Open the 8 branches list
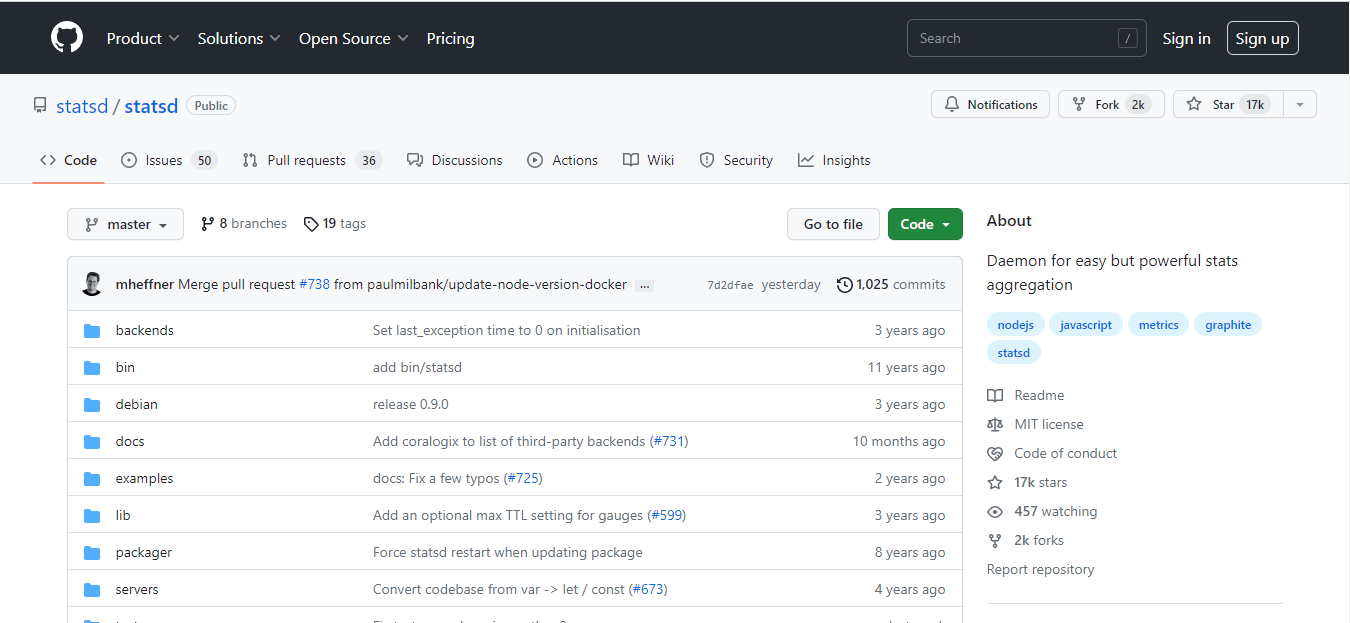 [244, 224]
